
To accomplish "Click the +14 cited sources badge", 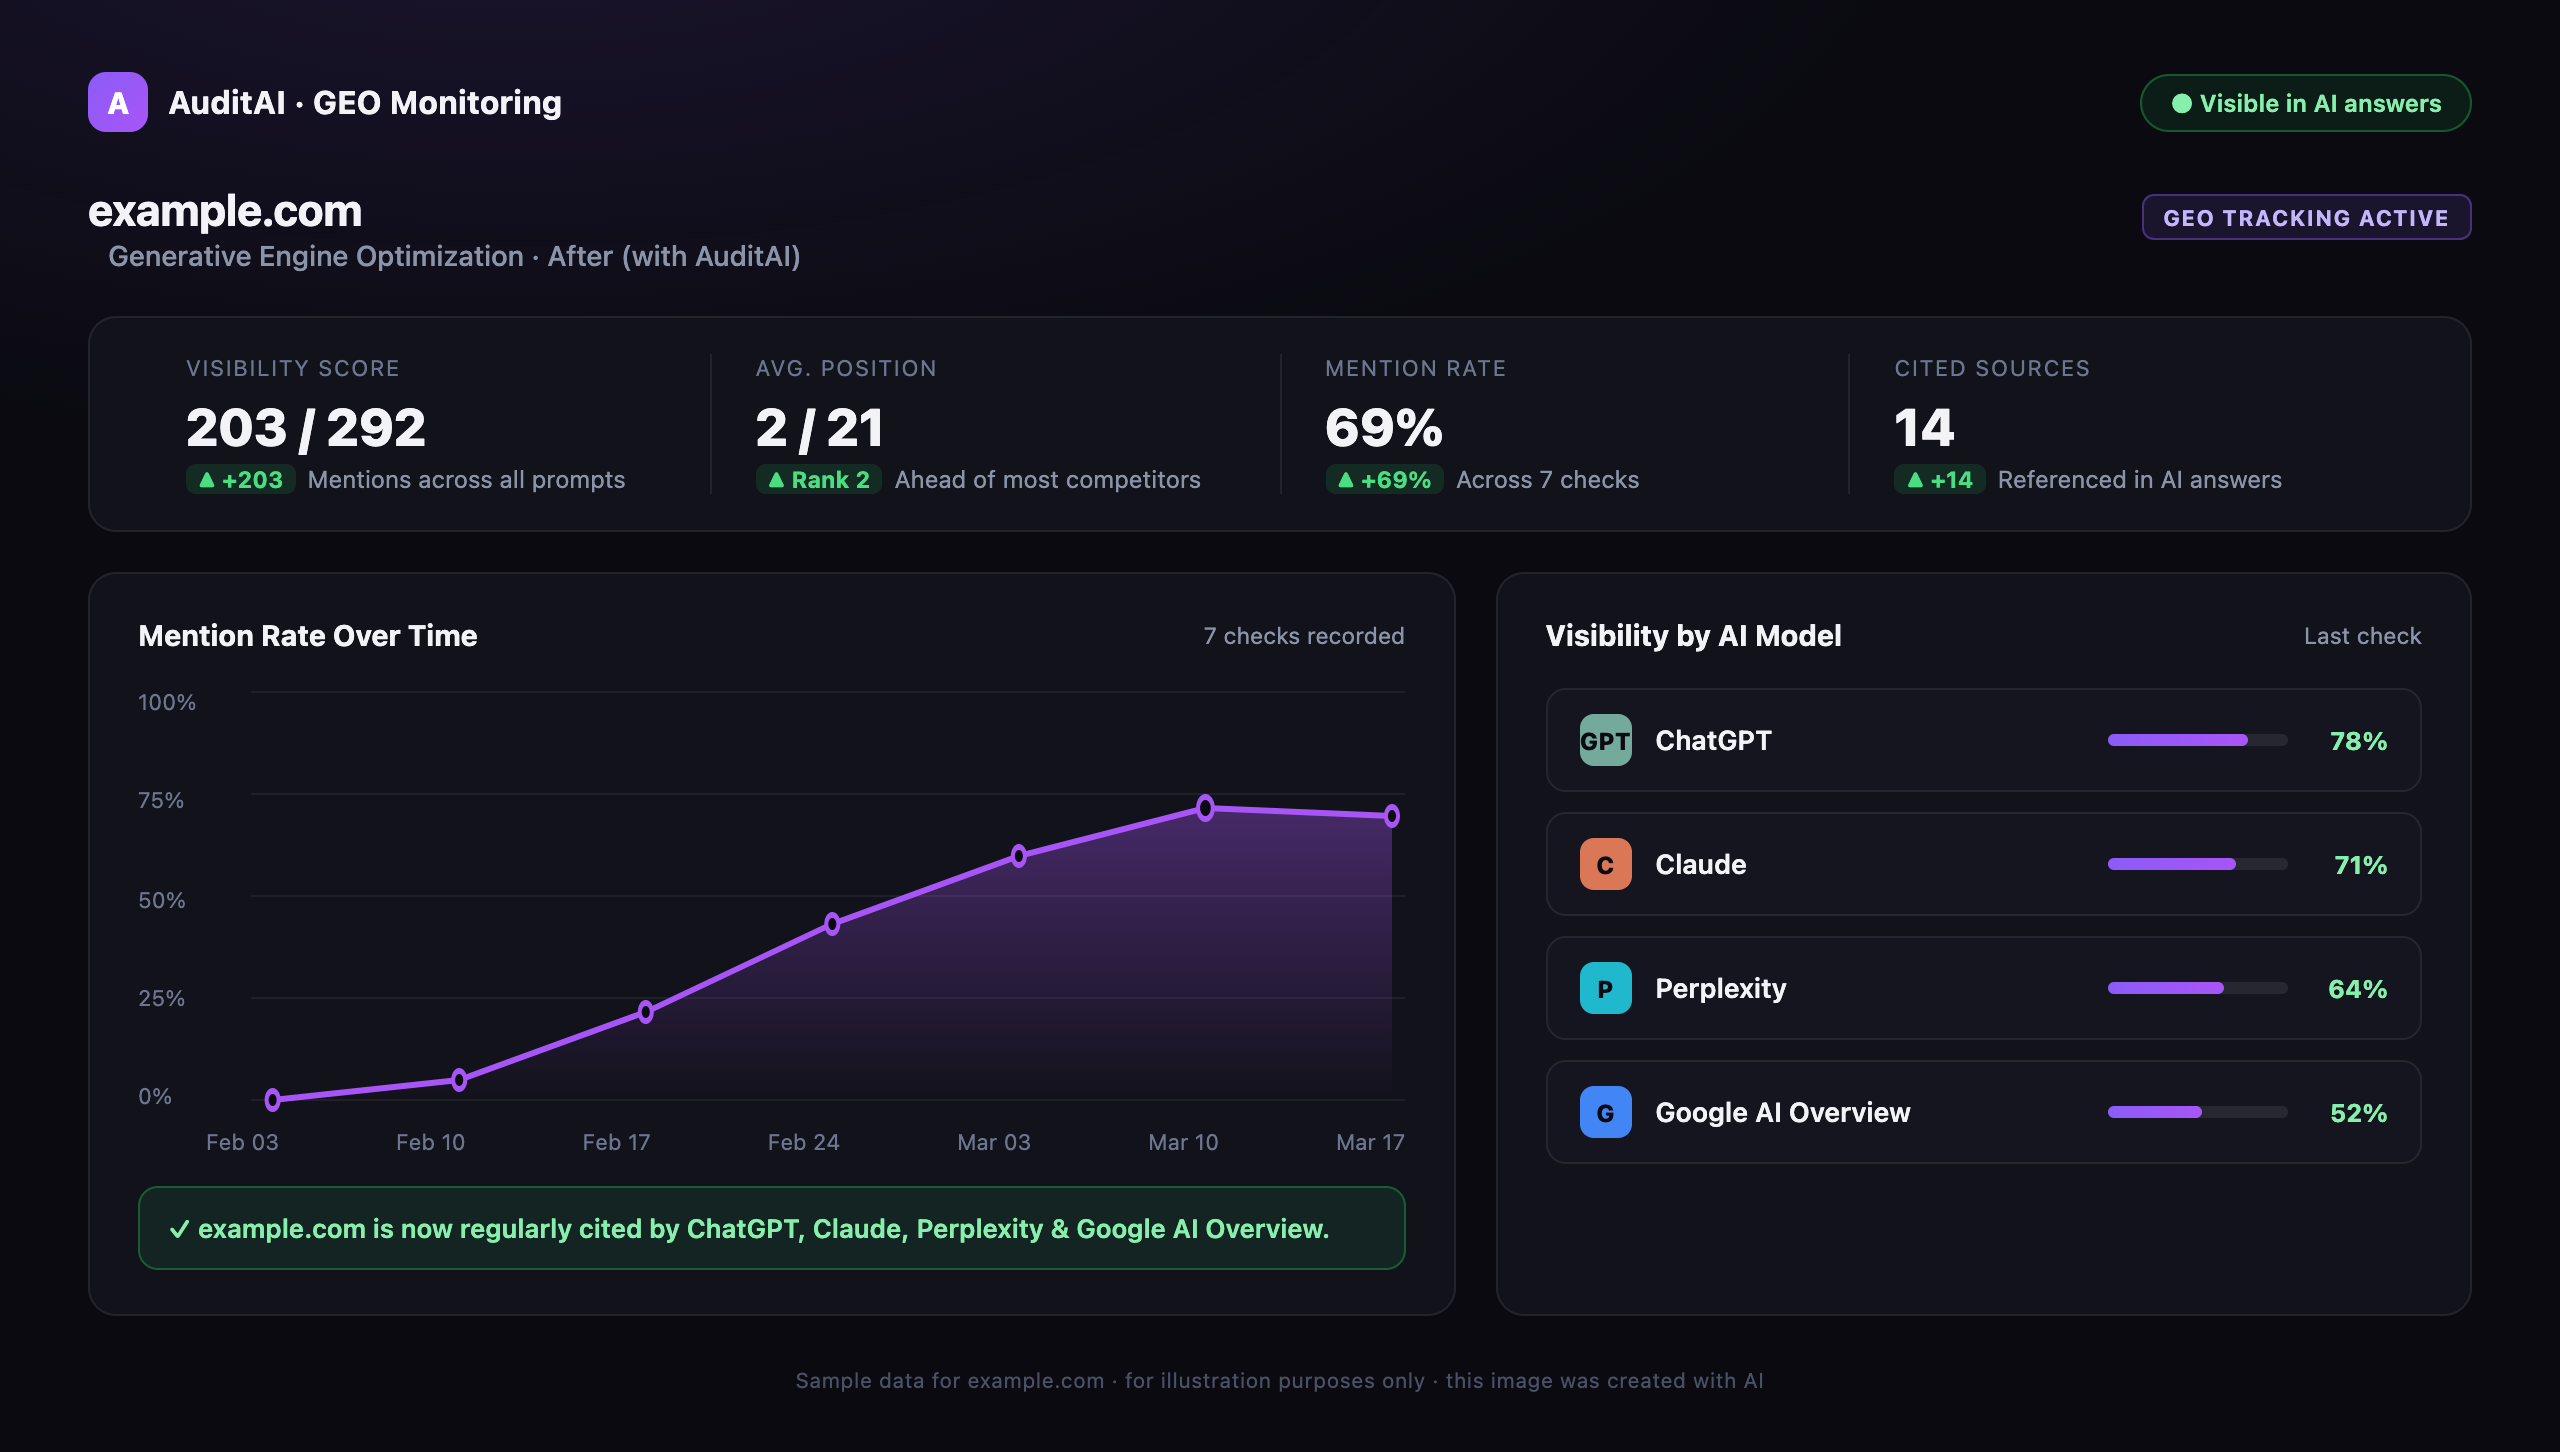I will (x=1940, y=480).
